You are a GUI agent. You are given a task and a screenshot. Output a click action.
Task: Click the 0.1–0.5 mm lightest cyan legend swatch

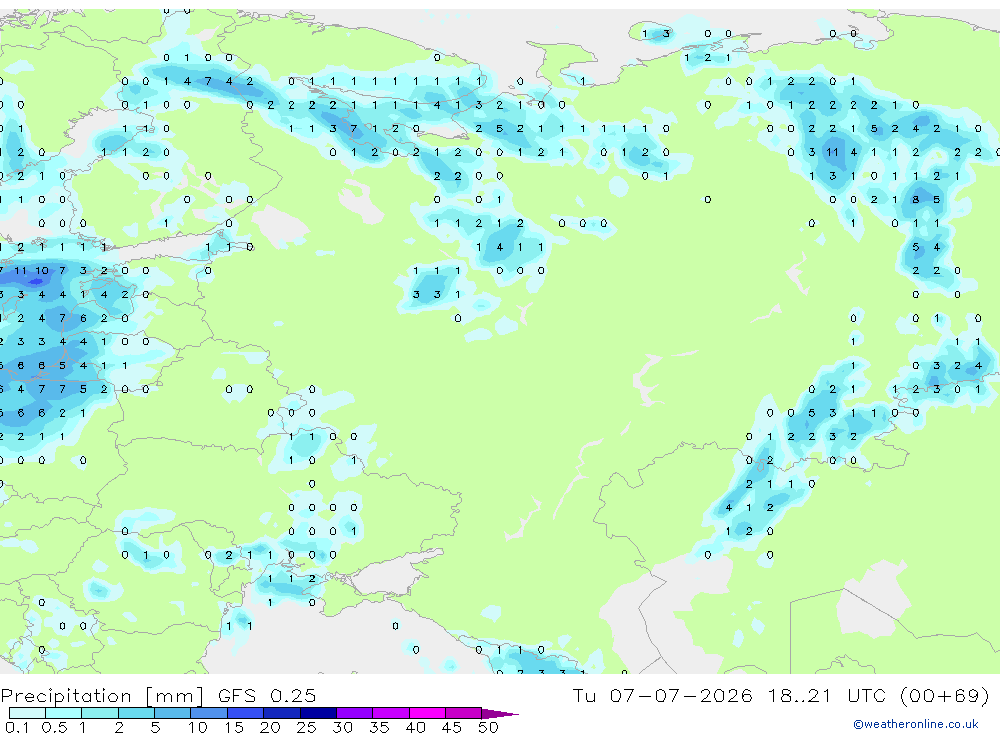27,713
